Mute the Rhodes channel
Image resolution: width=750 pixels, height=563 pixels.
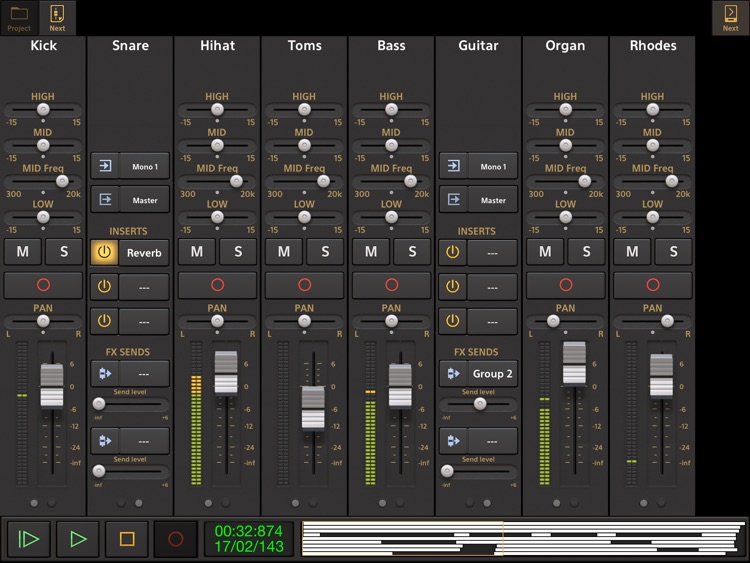[x=632, y=252]
